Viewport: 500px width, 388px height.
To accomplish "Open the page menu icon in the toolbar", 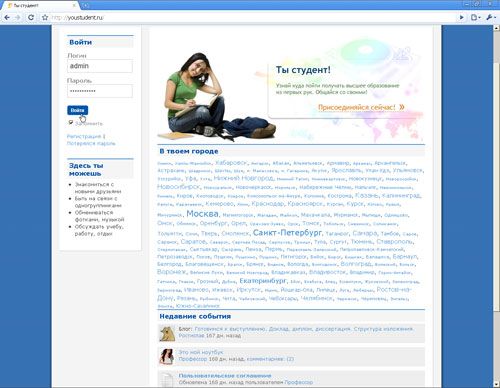I will [x=476, y=17].
